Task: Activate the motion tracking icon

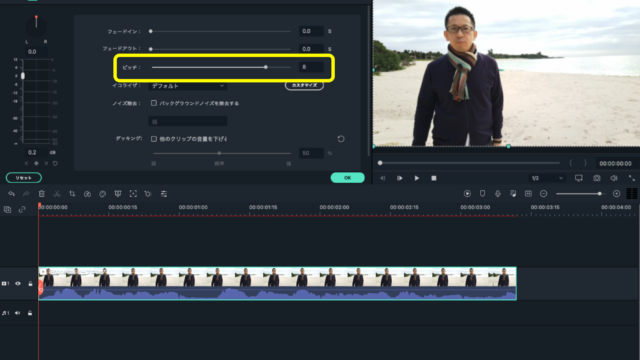Action: [x=133, y=194]
